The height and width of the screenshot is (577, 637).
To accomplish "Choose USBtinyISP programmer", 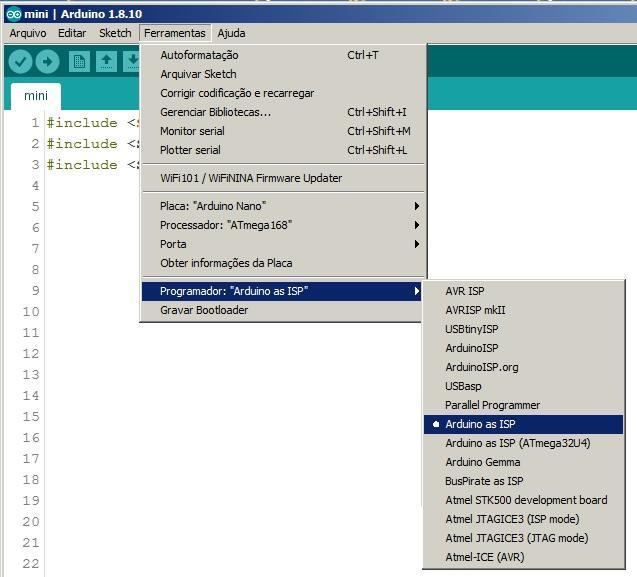I will (x=523, y=329).
